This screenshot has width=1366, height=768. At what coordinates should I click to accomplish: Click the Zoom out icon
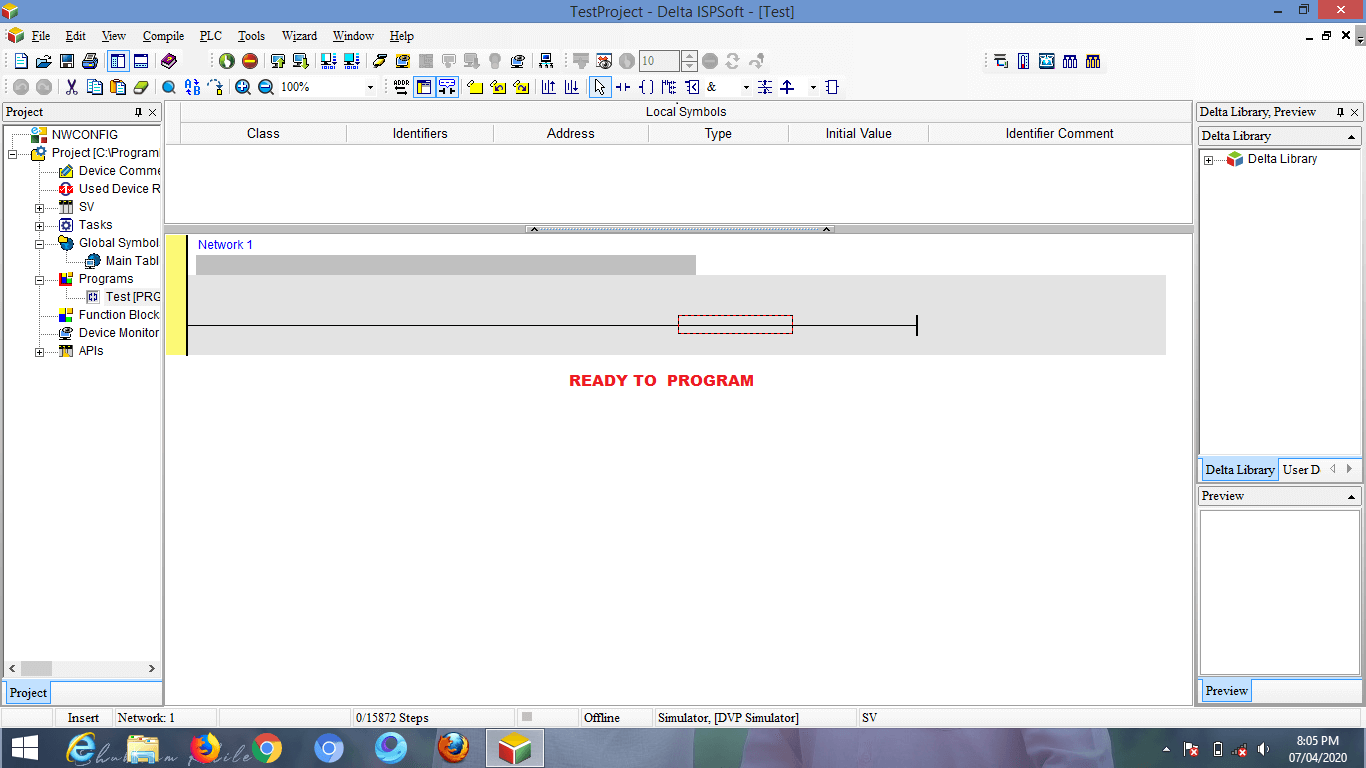266,87
